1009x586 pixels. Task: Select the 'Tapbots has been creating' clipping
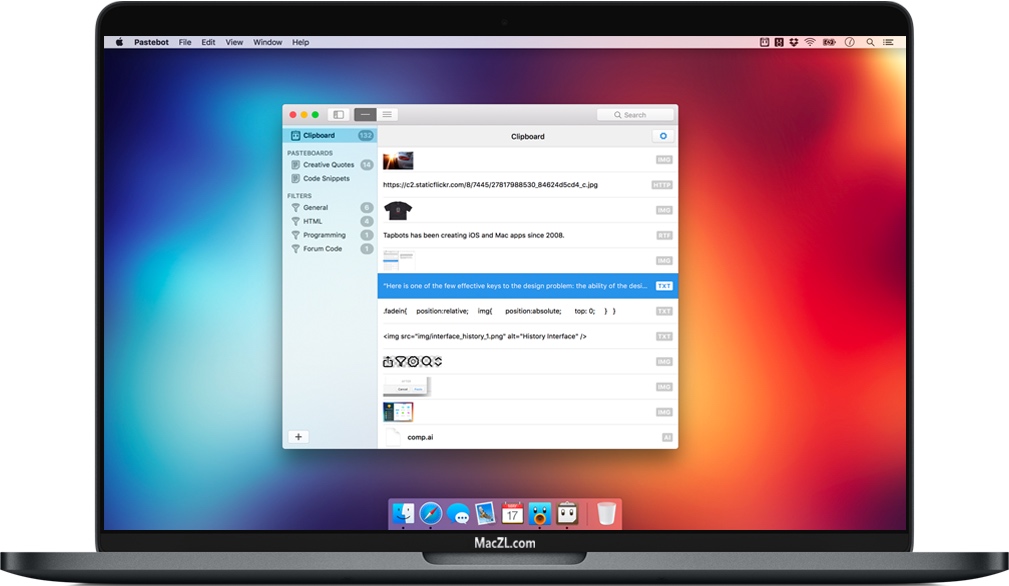pos(528,235)
